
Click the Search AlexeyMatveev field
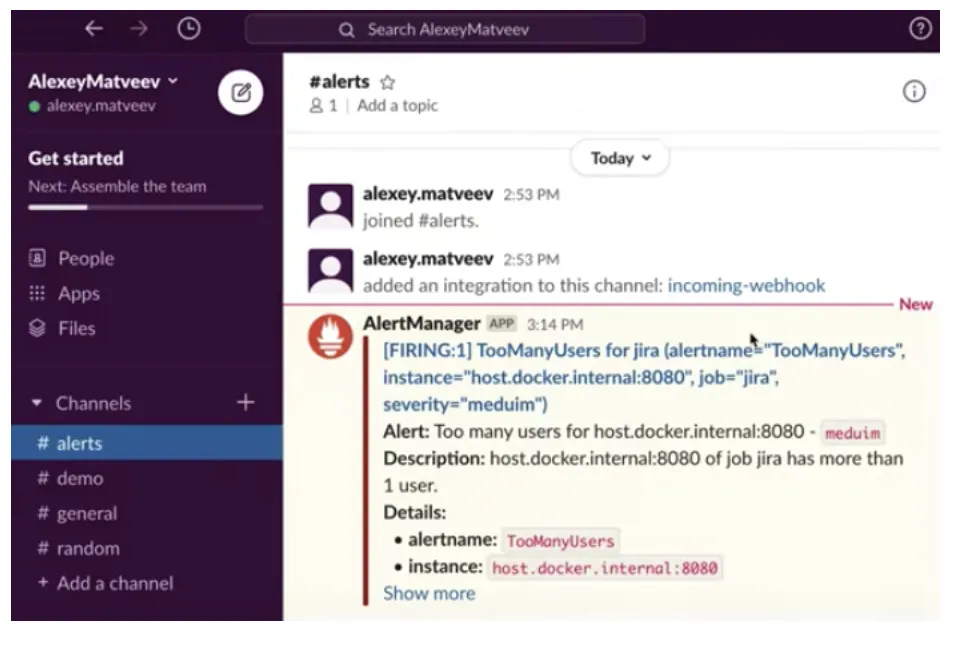pyautogui.click(x=445, y=29)
